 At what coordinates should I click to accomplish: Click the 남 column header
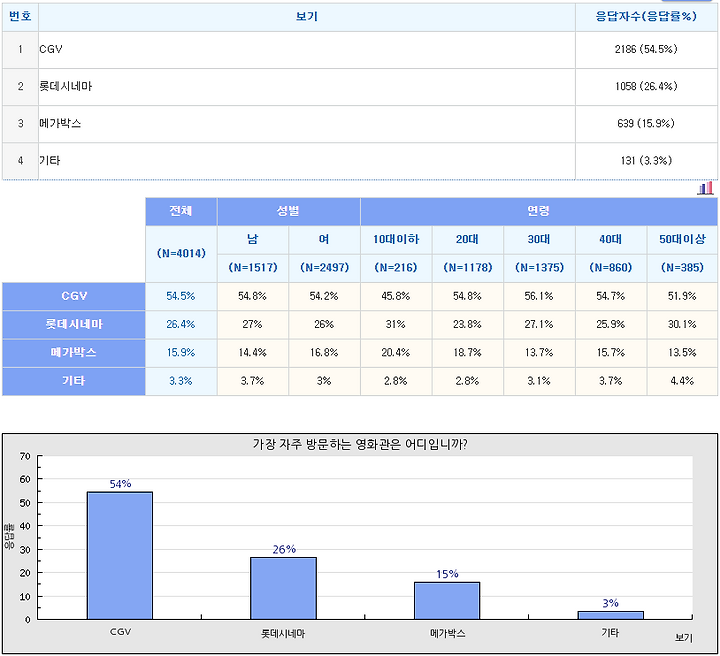(x=253, y=240)
